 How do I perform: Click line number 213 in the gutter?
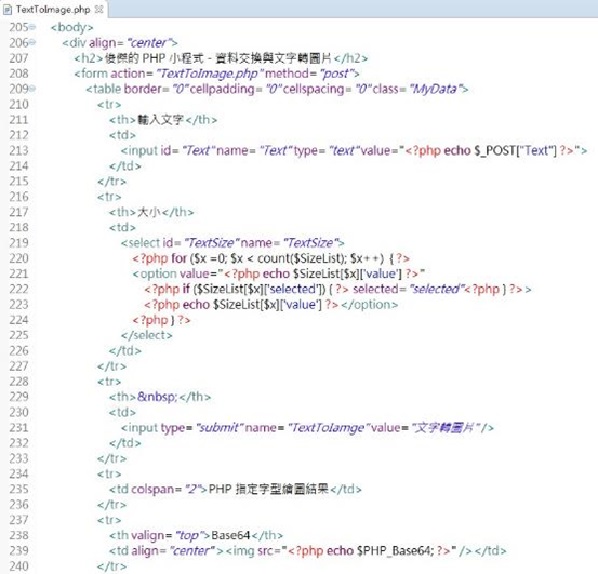19,150
